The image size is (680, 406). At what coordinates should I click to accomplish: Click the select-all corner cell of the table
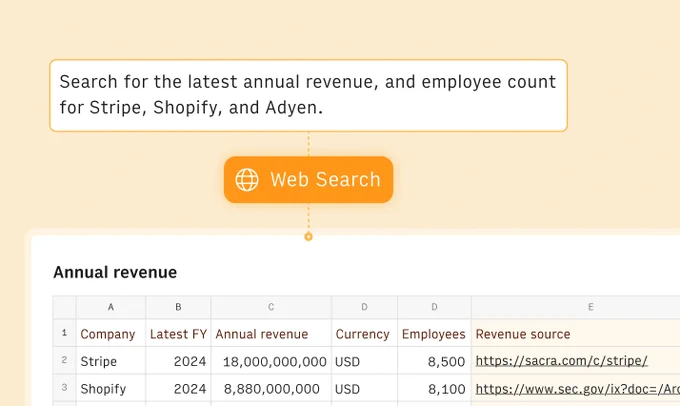click(64, 307)
